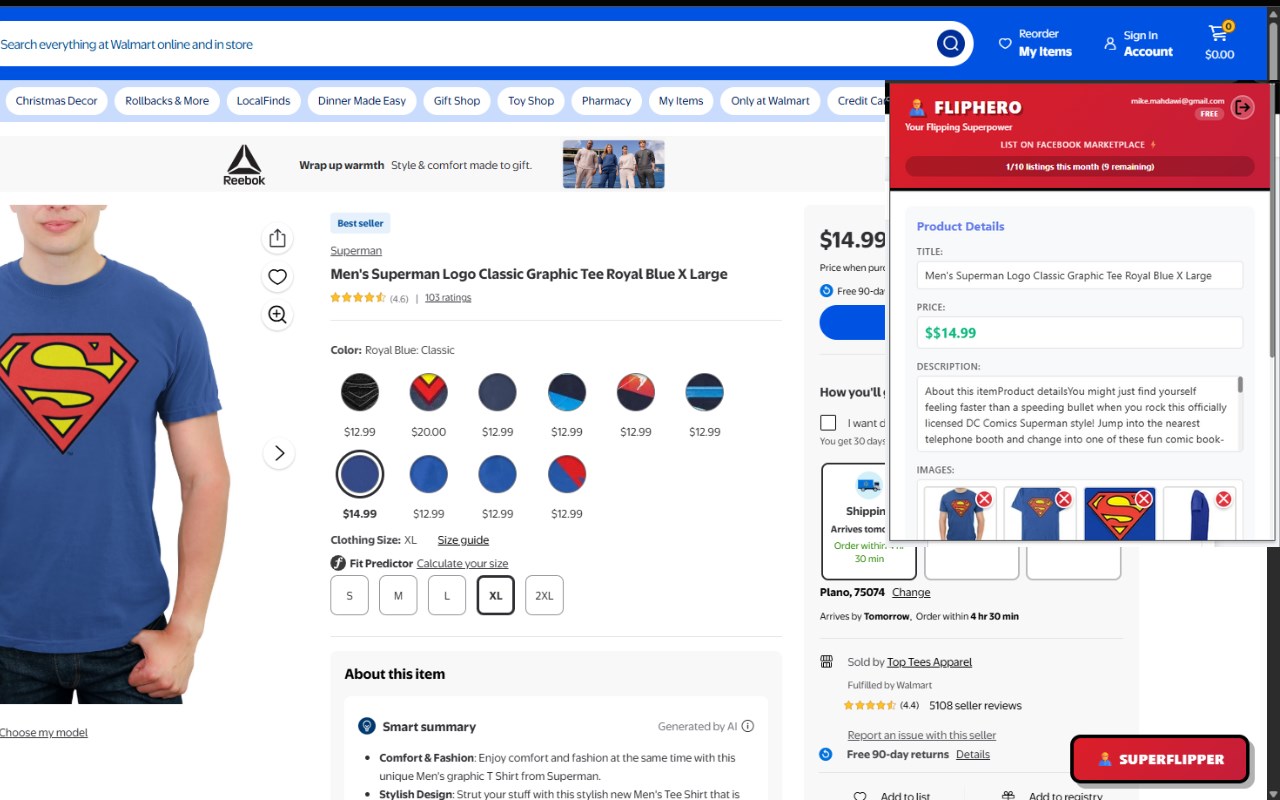Viewport: 1280px width, 800px height.
Task: Click the search magnifier button
Action: click(x=950, y=43)
